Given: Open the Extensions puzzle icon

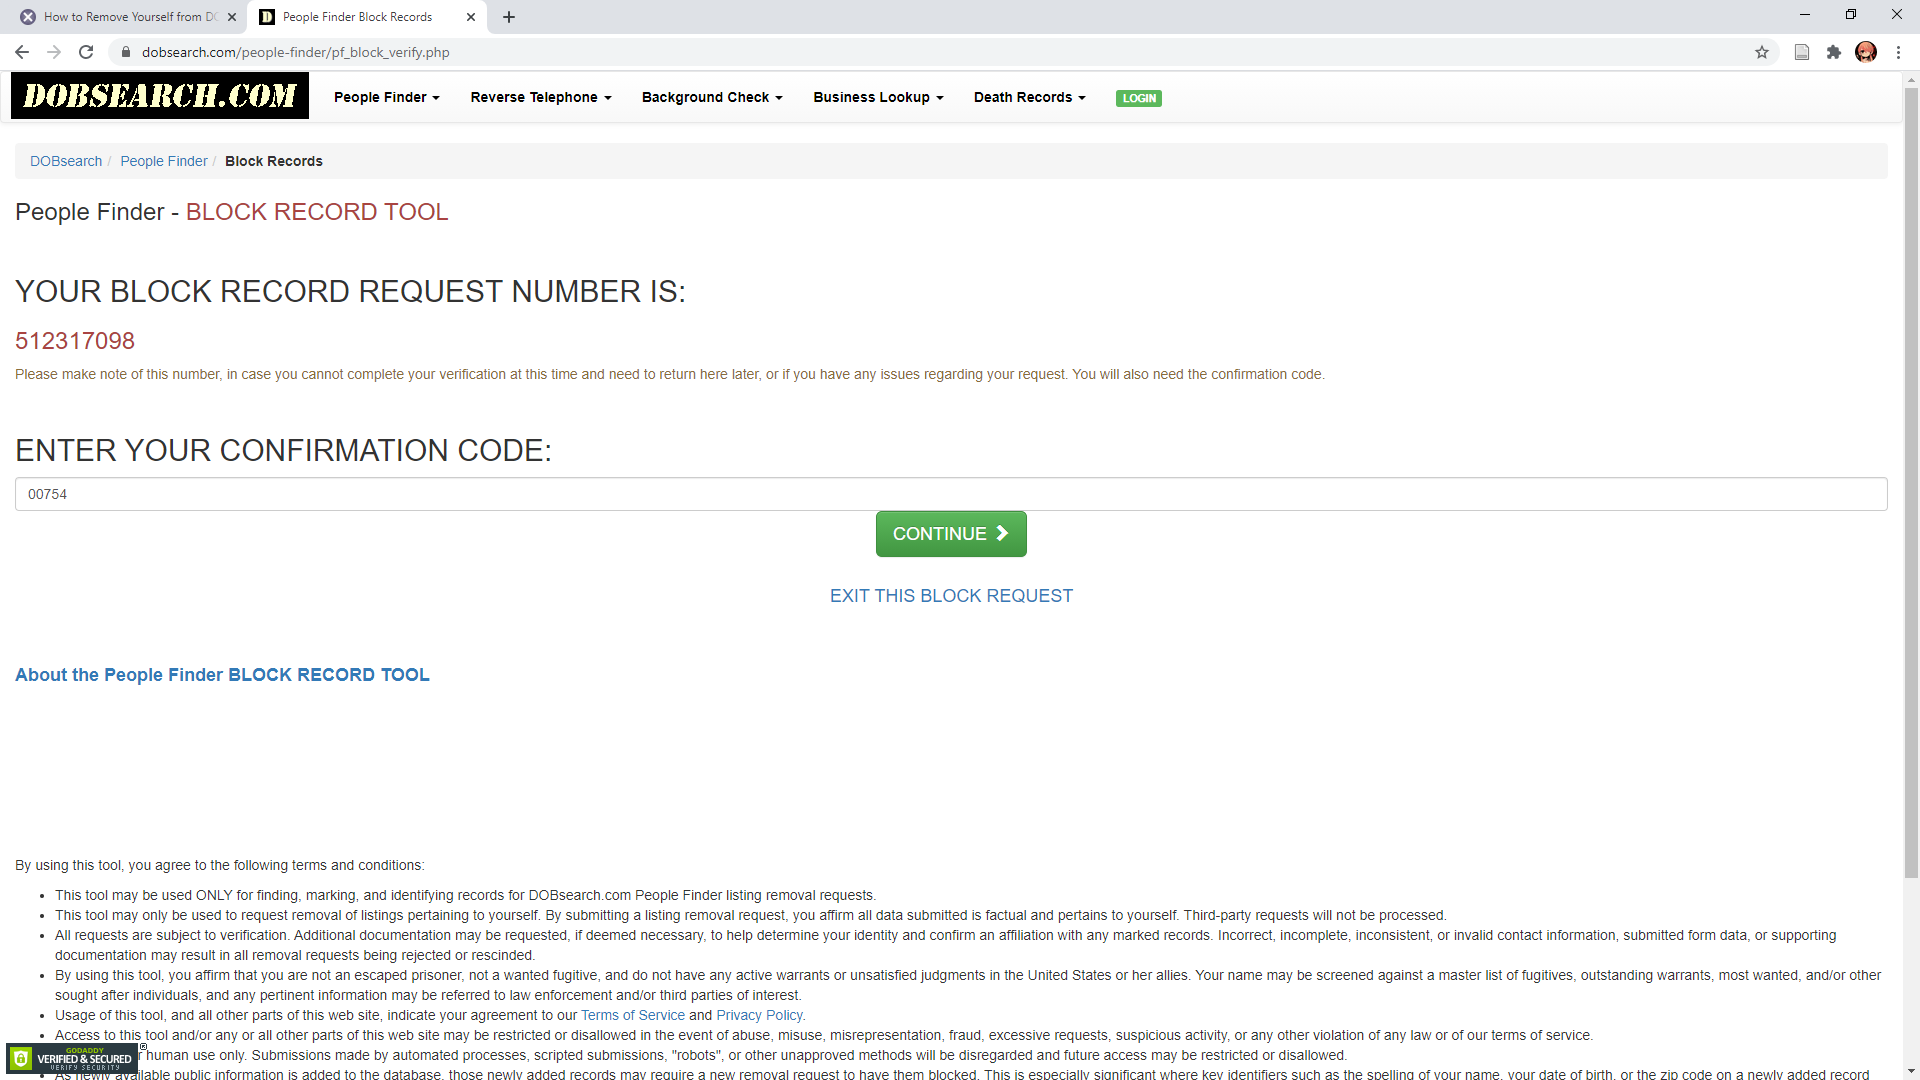Looking at the screenshot, I should (1834, 52).
